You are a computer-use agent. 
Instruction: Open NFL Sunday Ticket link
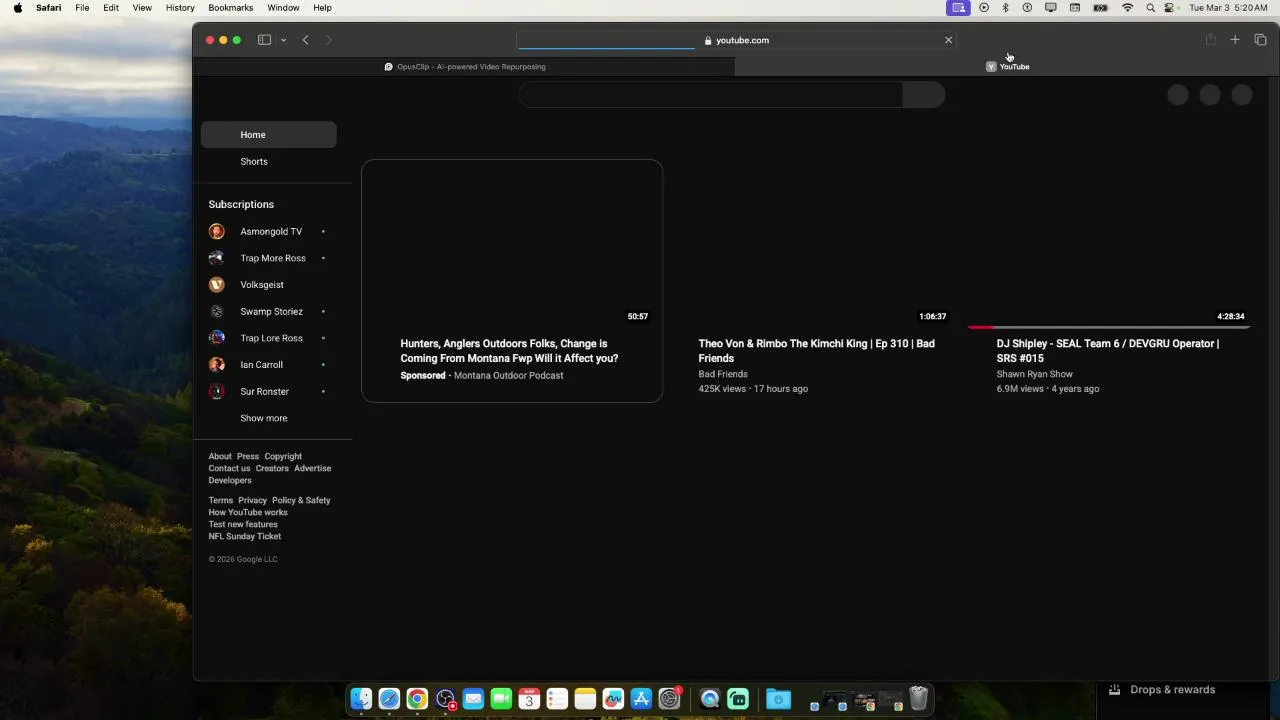(x=245, y=536)
